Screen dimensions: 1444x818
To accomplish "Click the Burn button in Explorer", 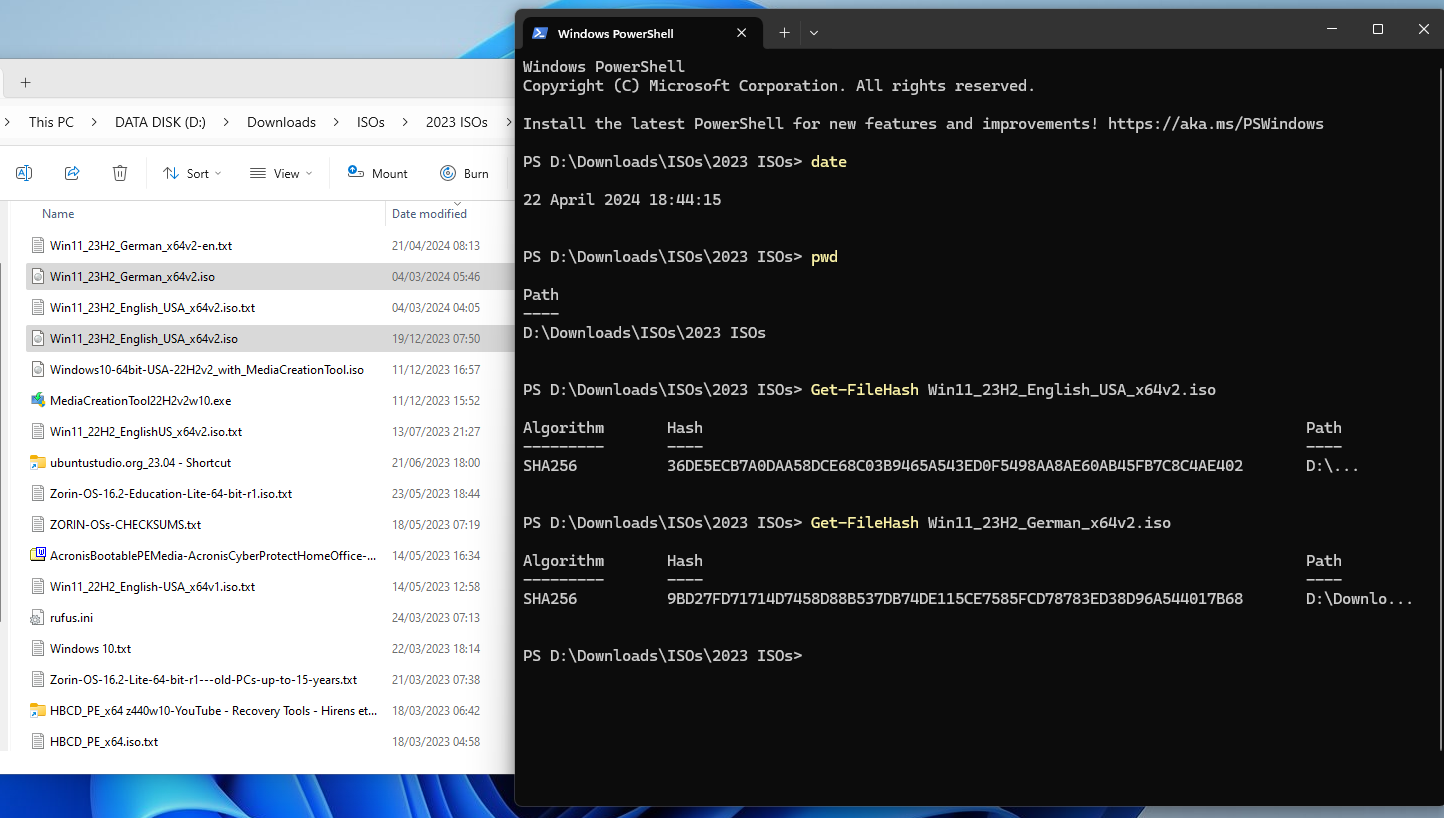I will point(465,173).
